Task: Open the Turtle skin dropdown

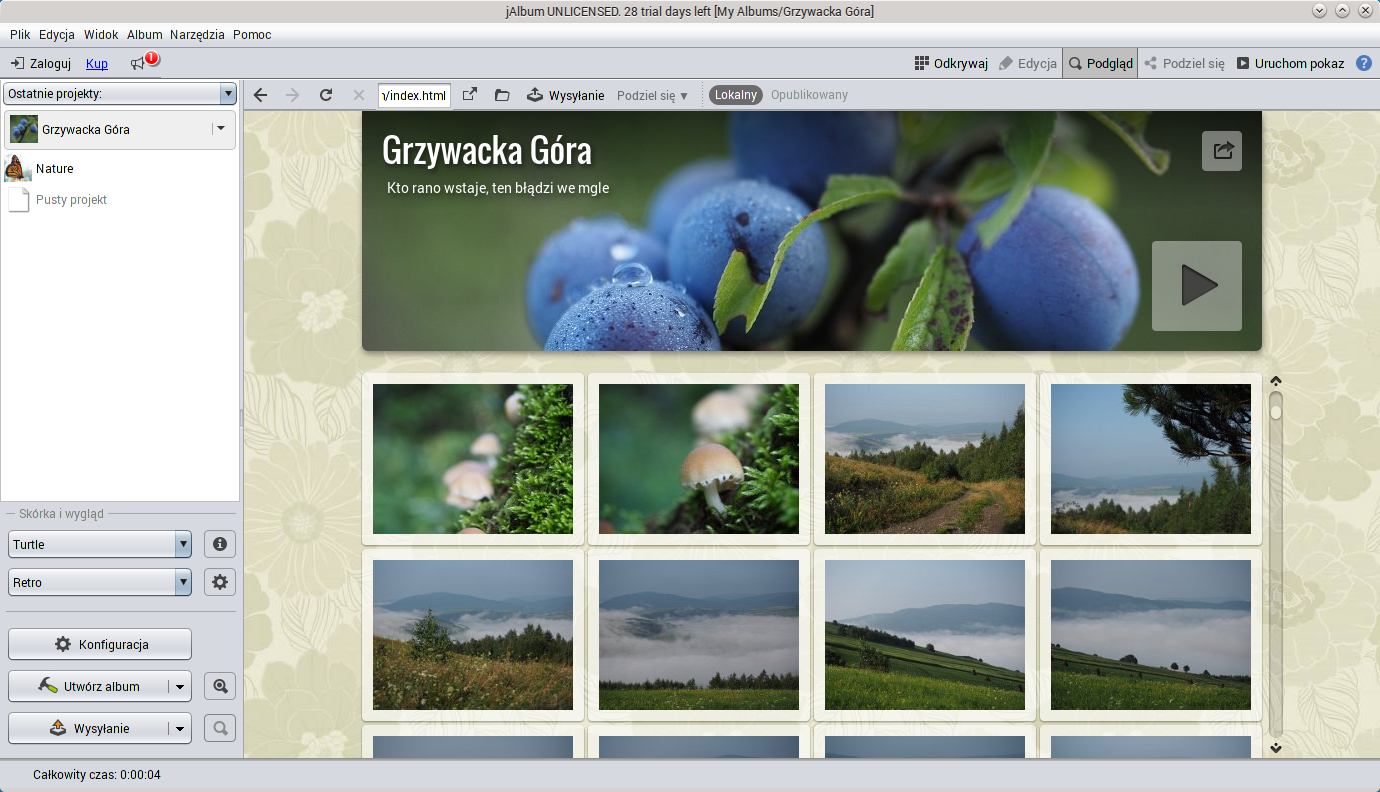Action: click(99, 544)
